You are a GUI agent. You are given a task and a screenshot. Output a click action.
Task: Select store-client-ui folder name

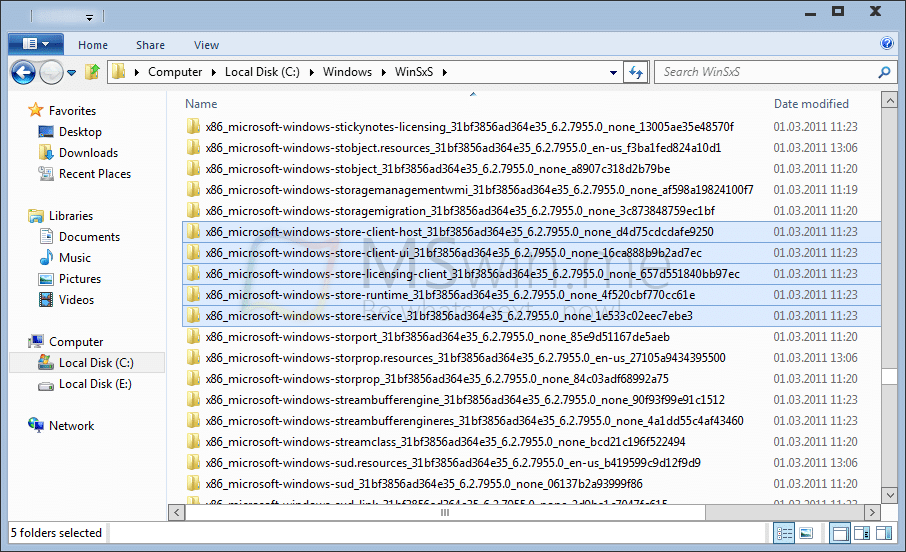pos(454,253)
